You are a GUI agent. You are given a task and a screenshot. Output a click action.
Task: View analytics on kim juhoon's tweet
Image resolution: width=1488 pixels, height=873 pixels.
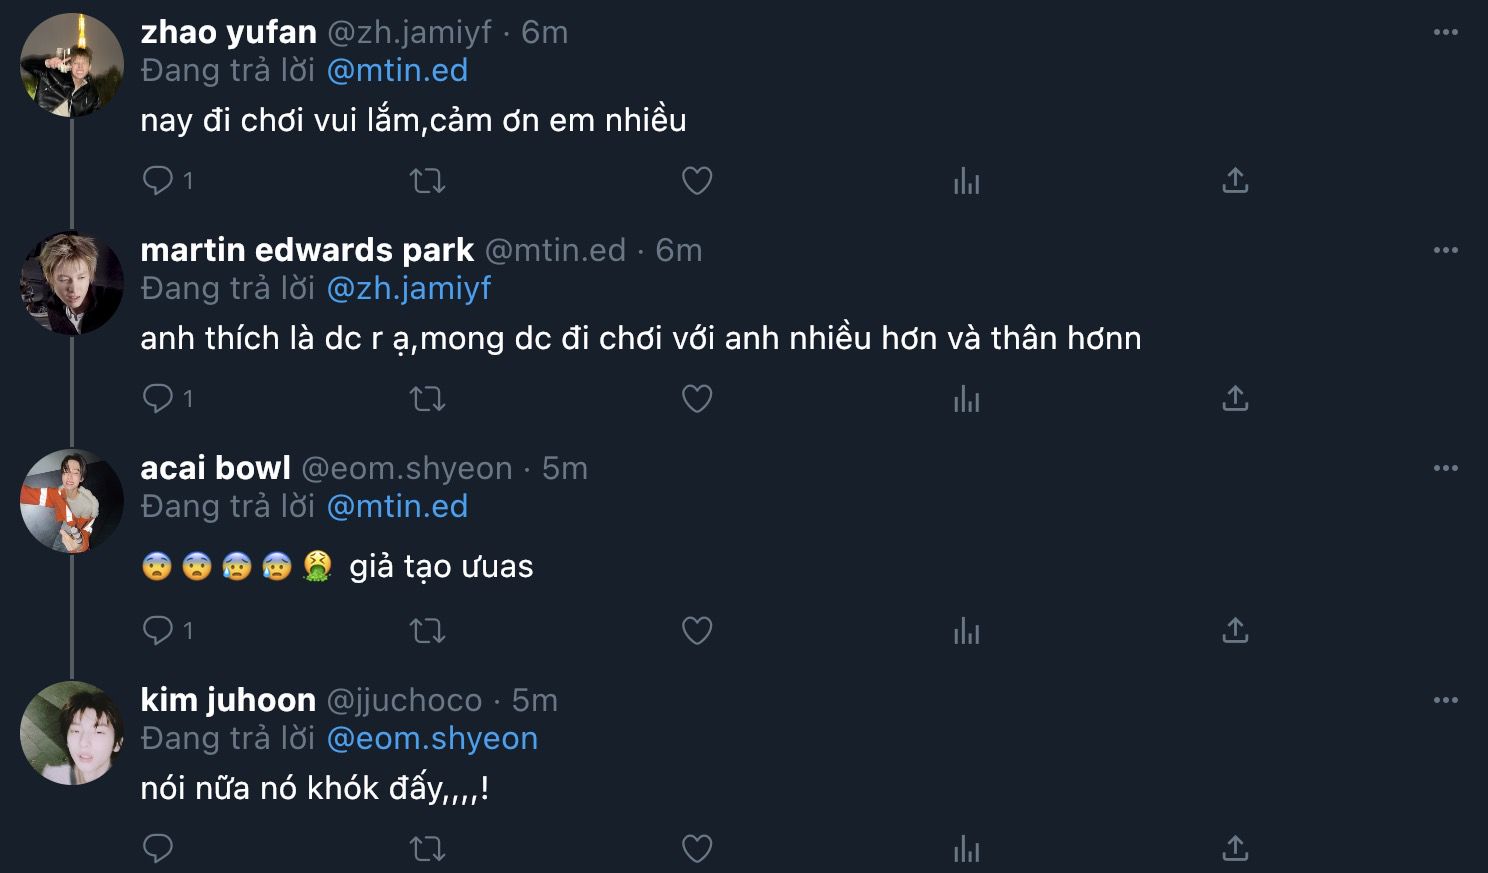(966, 849)
